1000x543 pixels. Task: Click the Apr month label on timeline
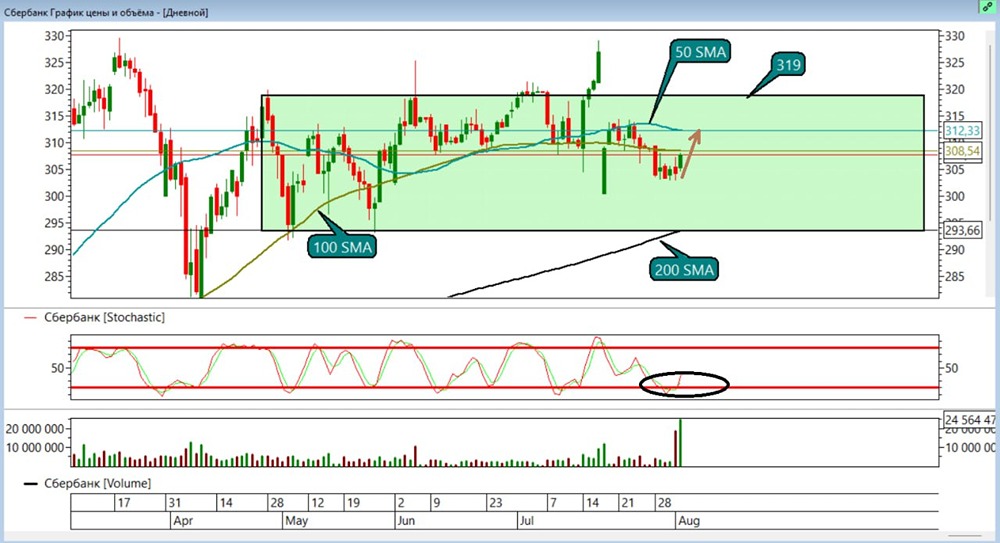(183, 521)
